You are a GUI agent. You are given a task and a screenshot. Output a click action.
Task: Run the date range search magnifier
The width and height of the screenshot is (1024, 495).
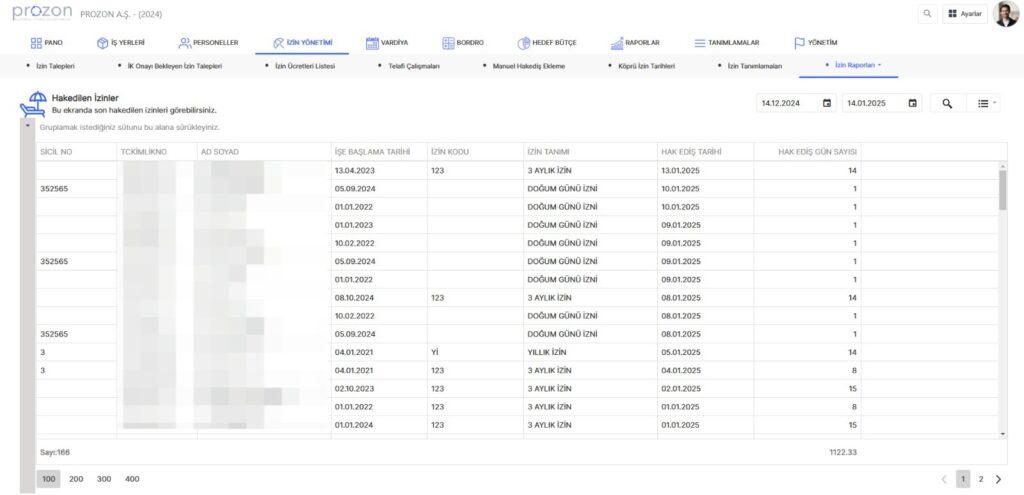click(x=947, y=103)
